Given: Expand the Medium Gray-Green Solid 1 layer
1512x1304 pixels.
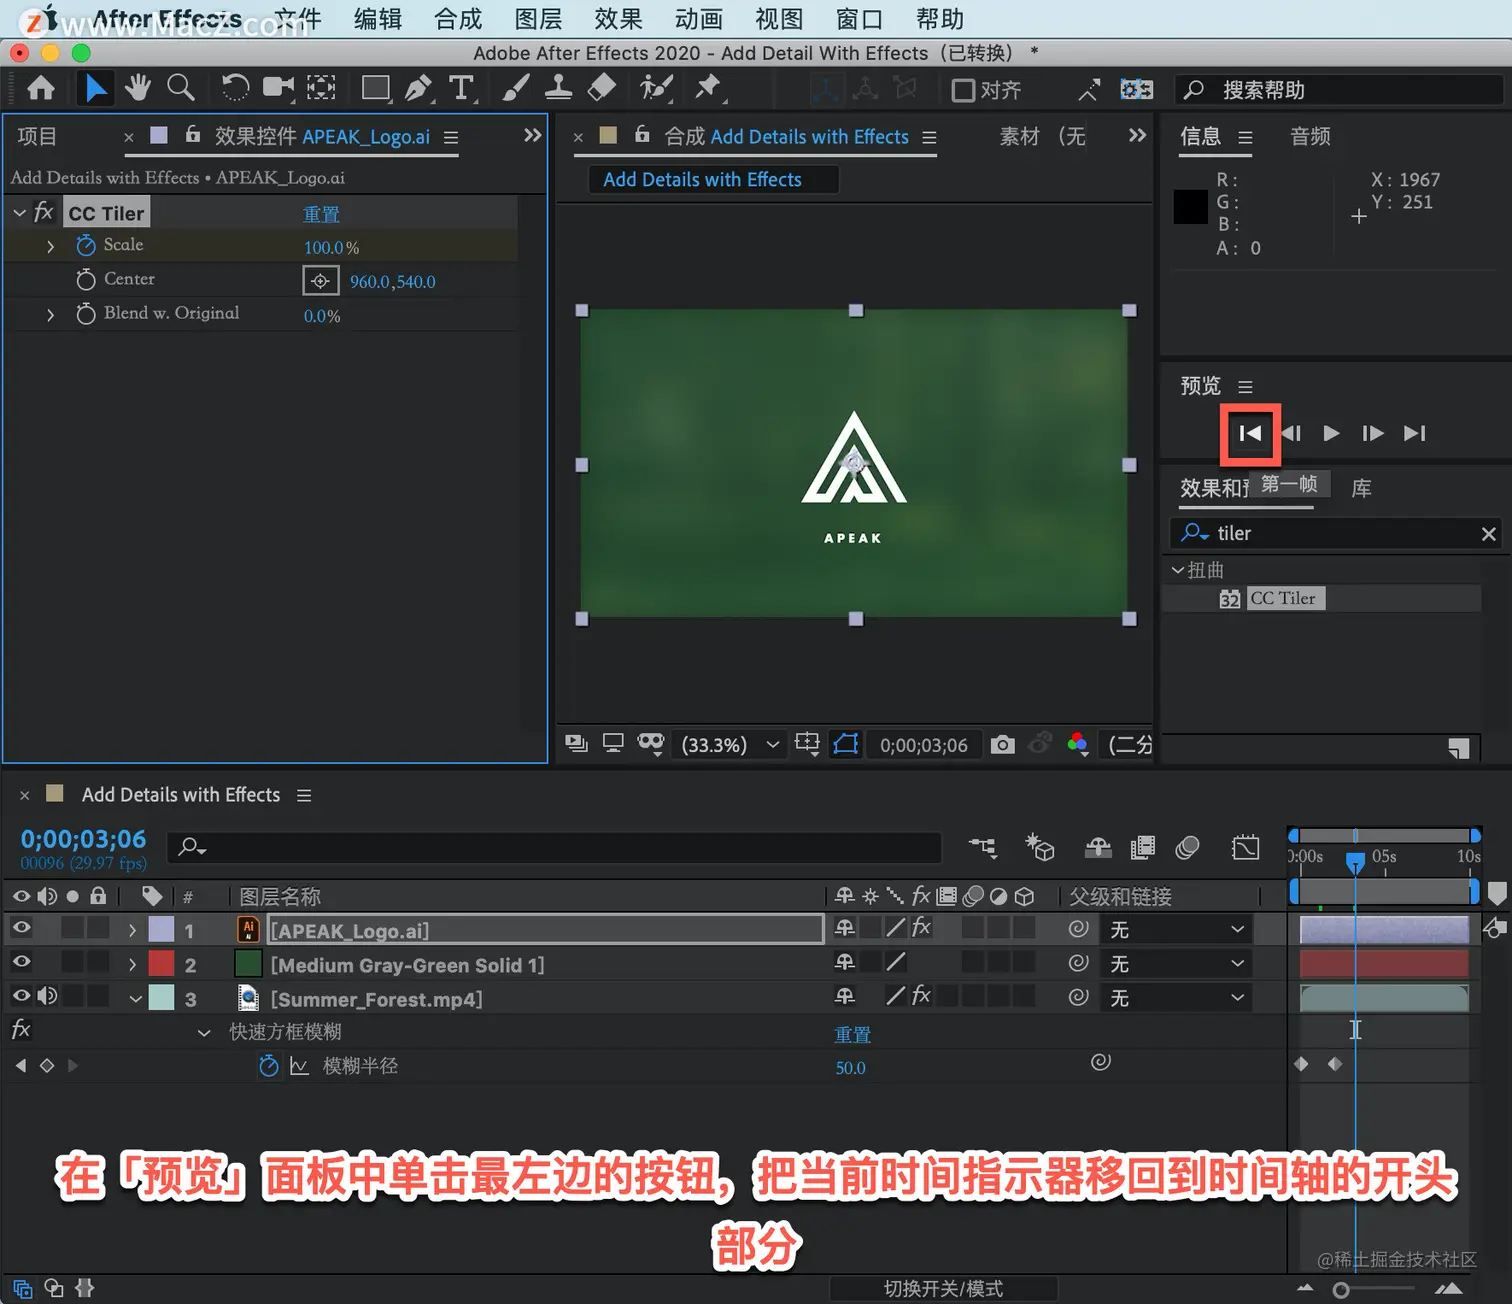Looking at the screenshot, I should point(132,964).
